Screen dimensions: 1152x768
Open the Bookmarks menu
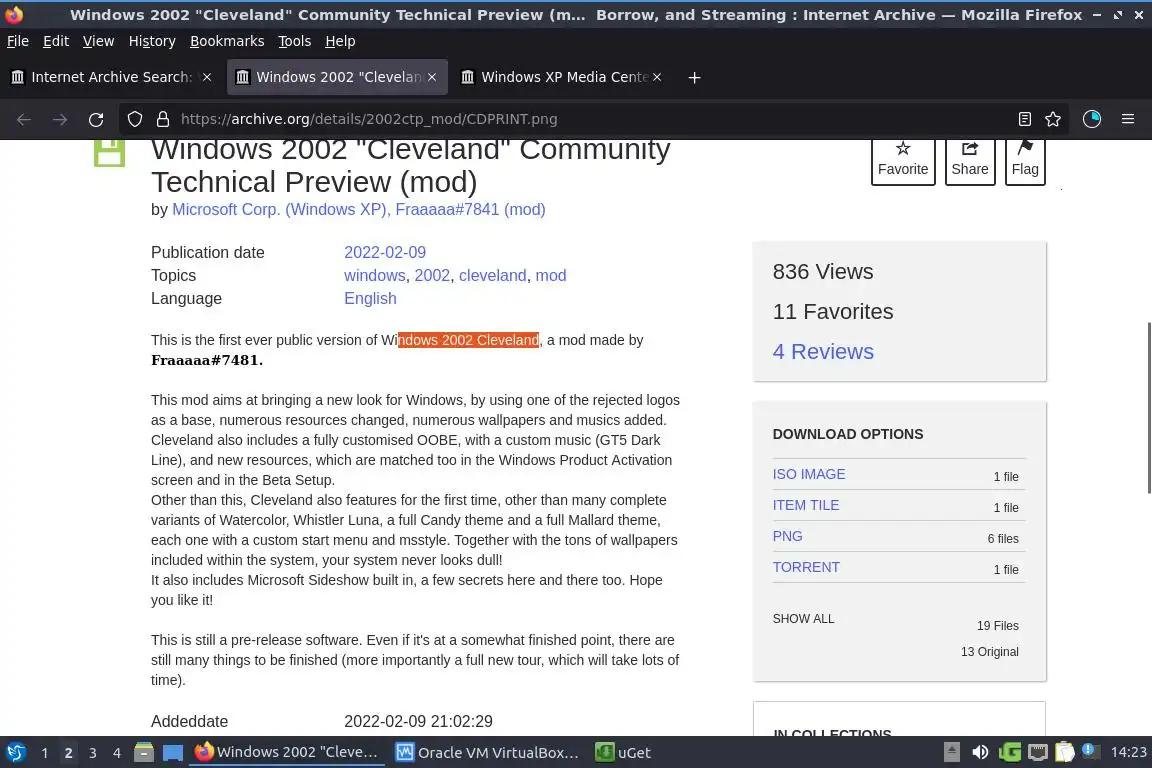tap(227, 41)
